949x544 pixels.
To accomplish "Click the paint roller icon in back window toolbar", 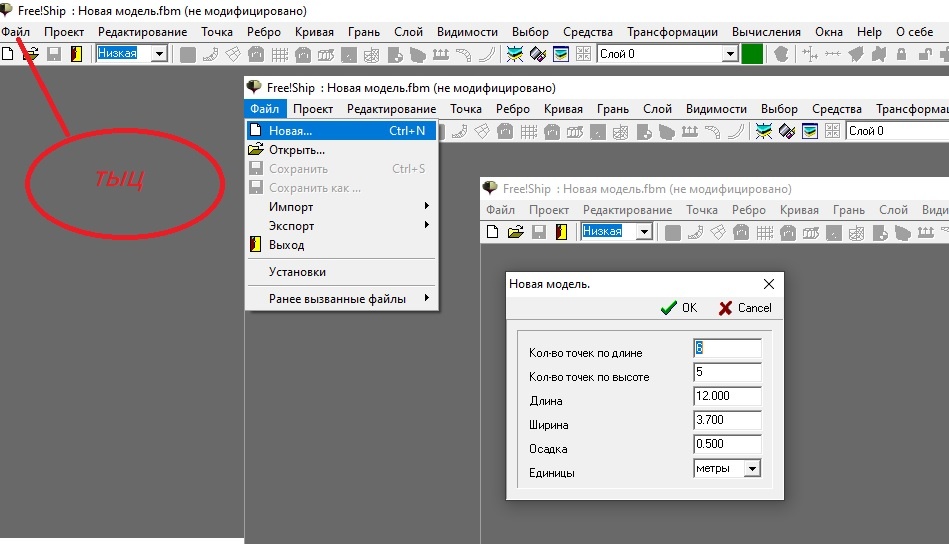I will point(537,54).
